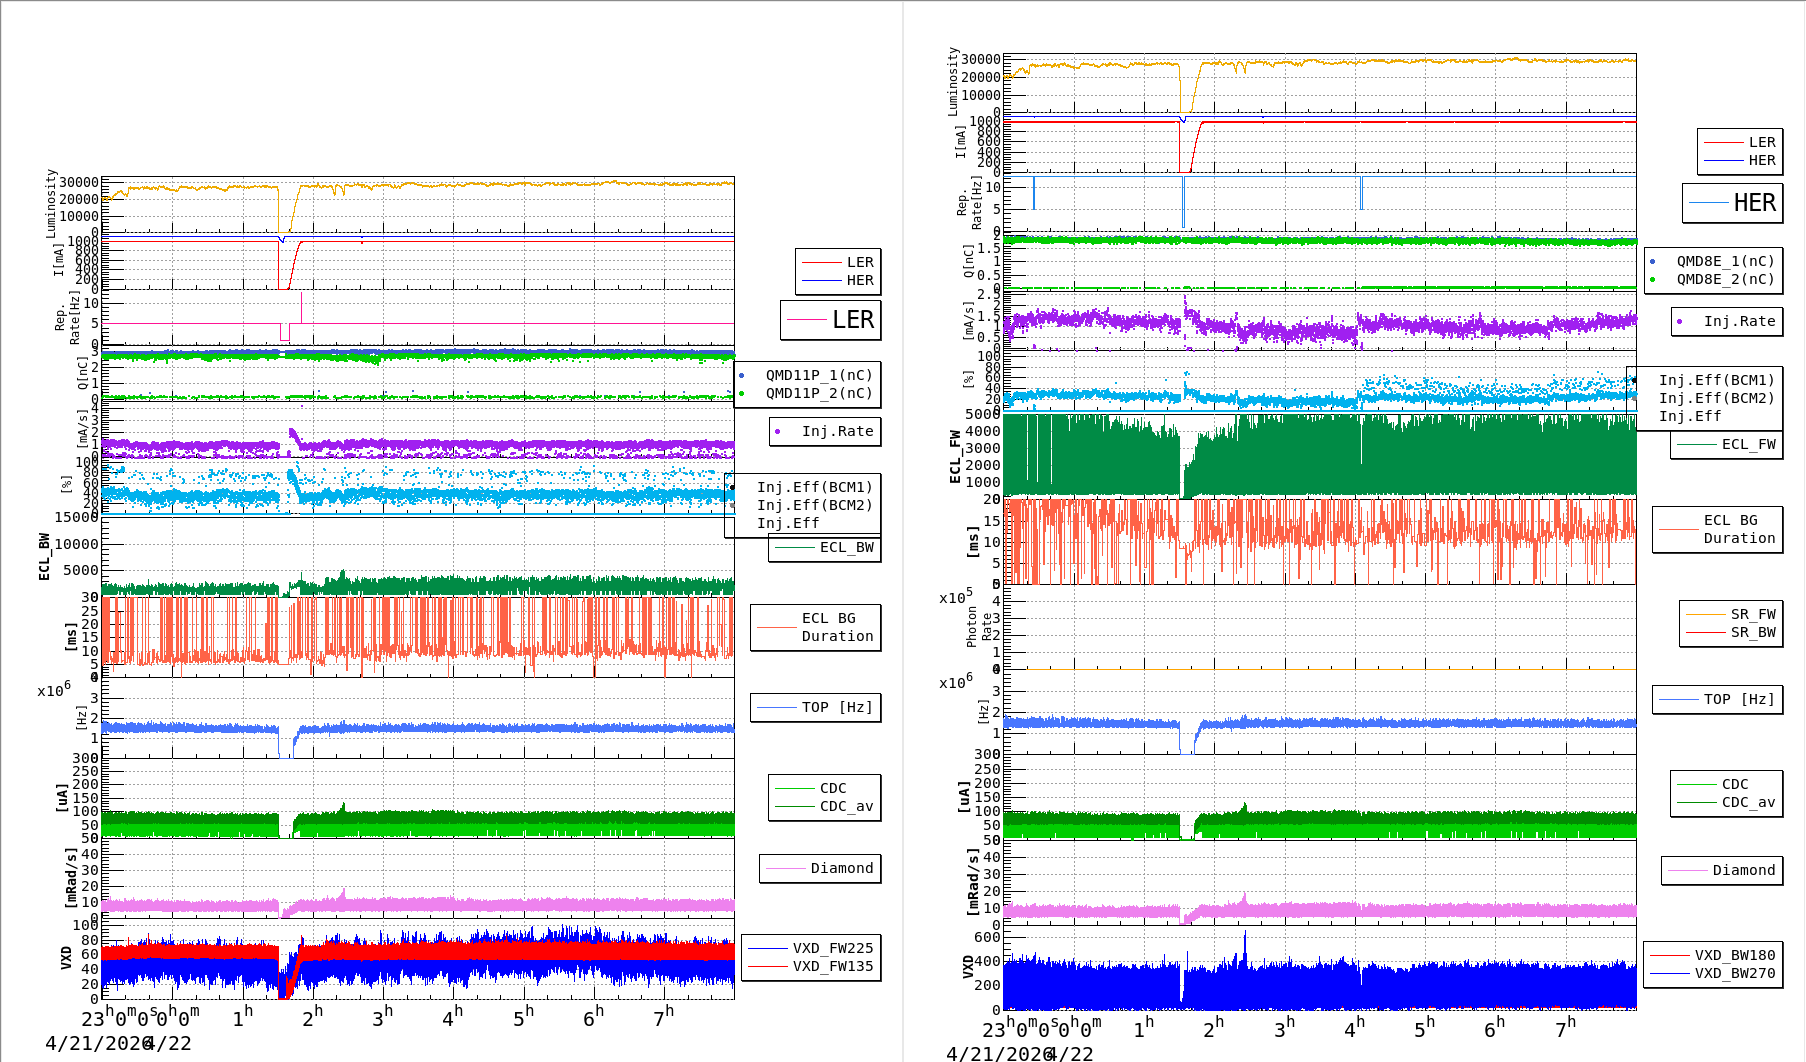
Task: Select the QMD11P_1(nC) legend entry
Action: coord(818,375)
